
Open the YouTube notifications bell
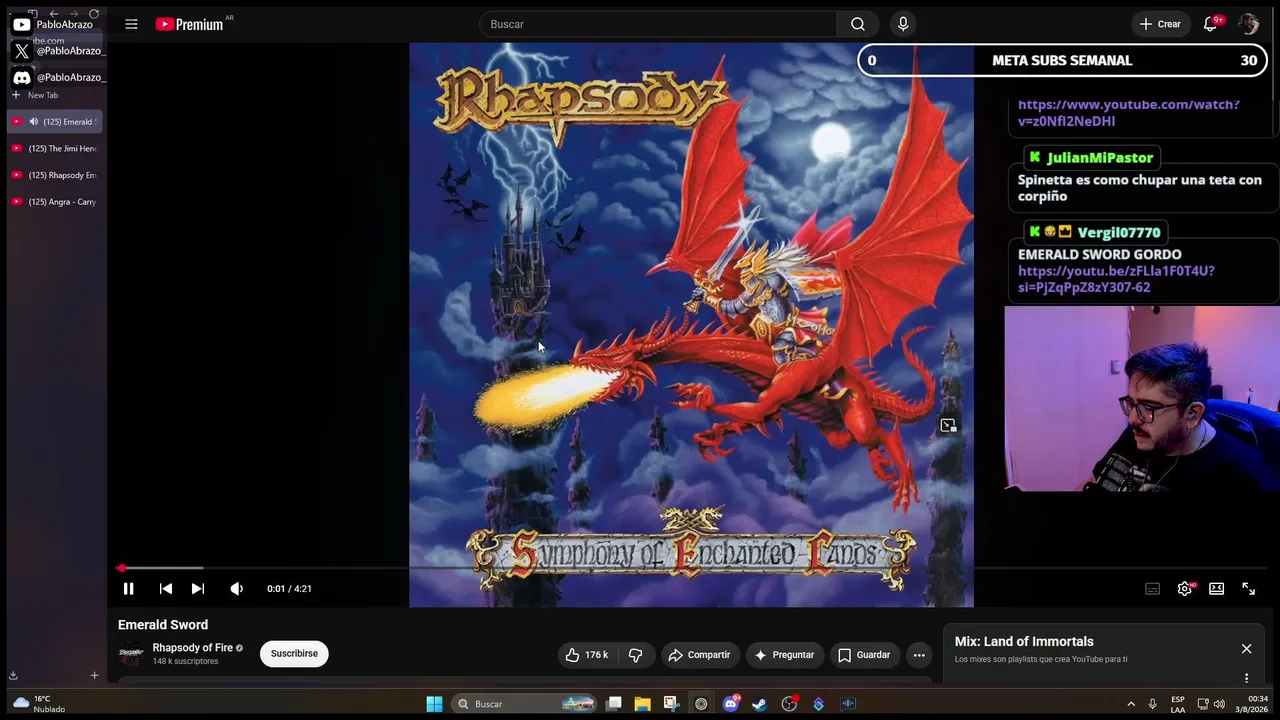click(1211, 24)
